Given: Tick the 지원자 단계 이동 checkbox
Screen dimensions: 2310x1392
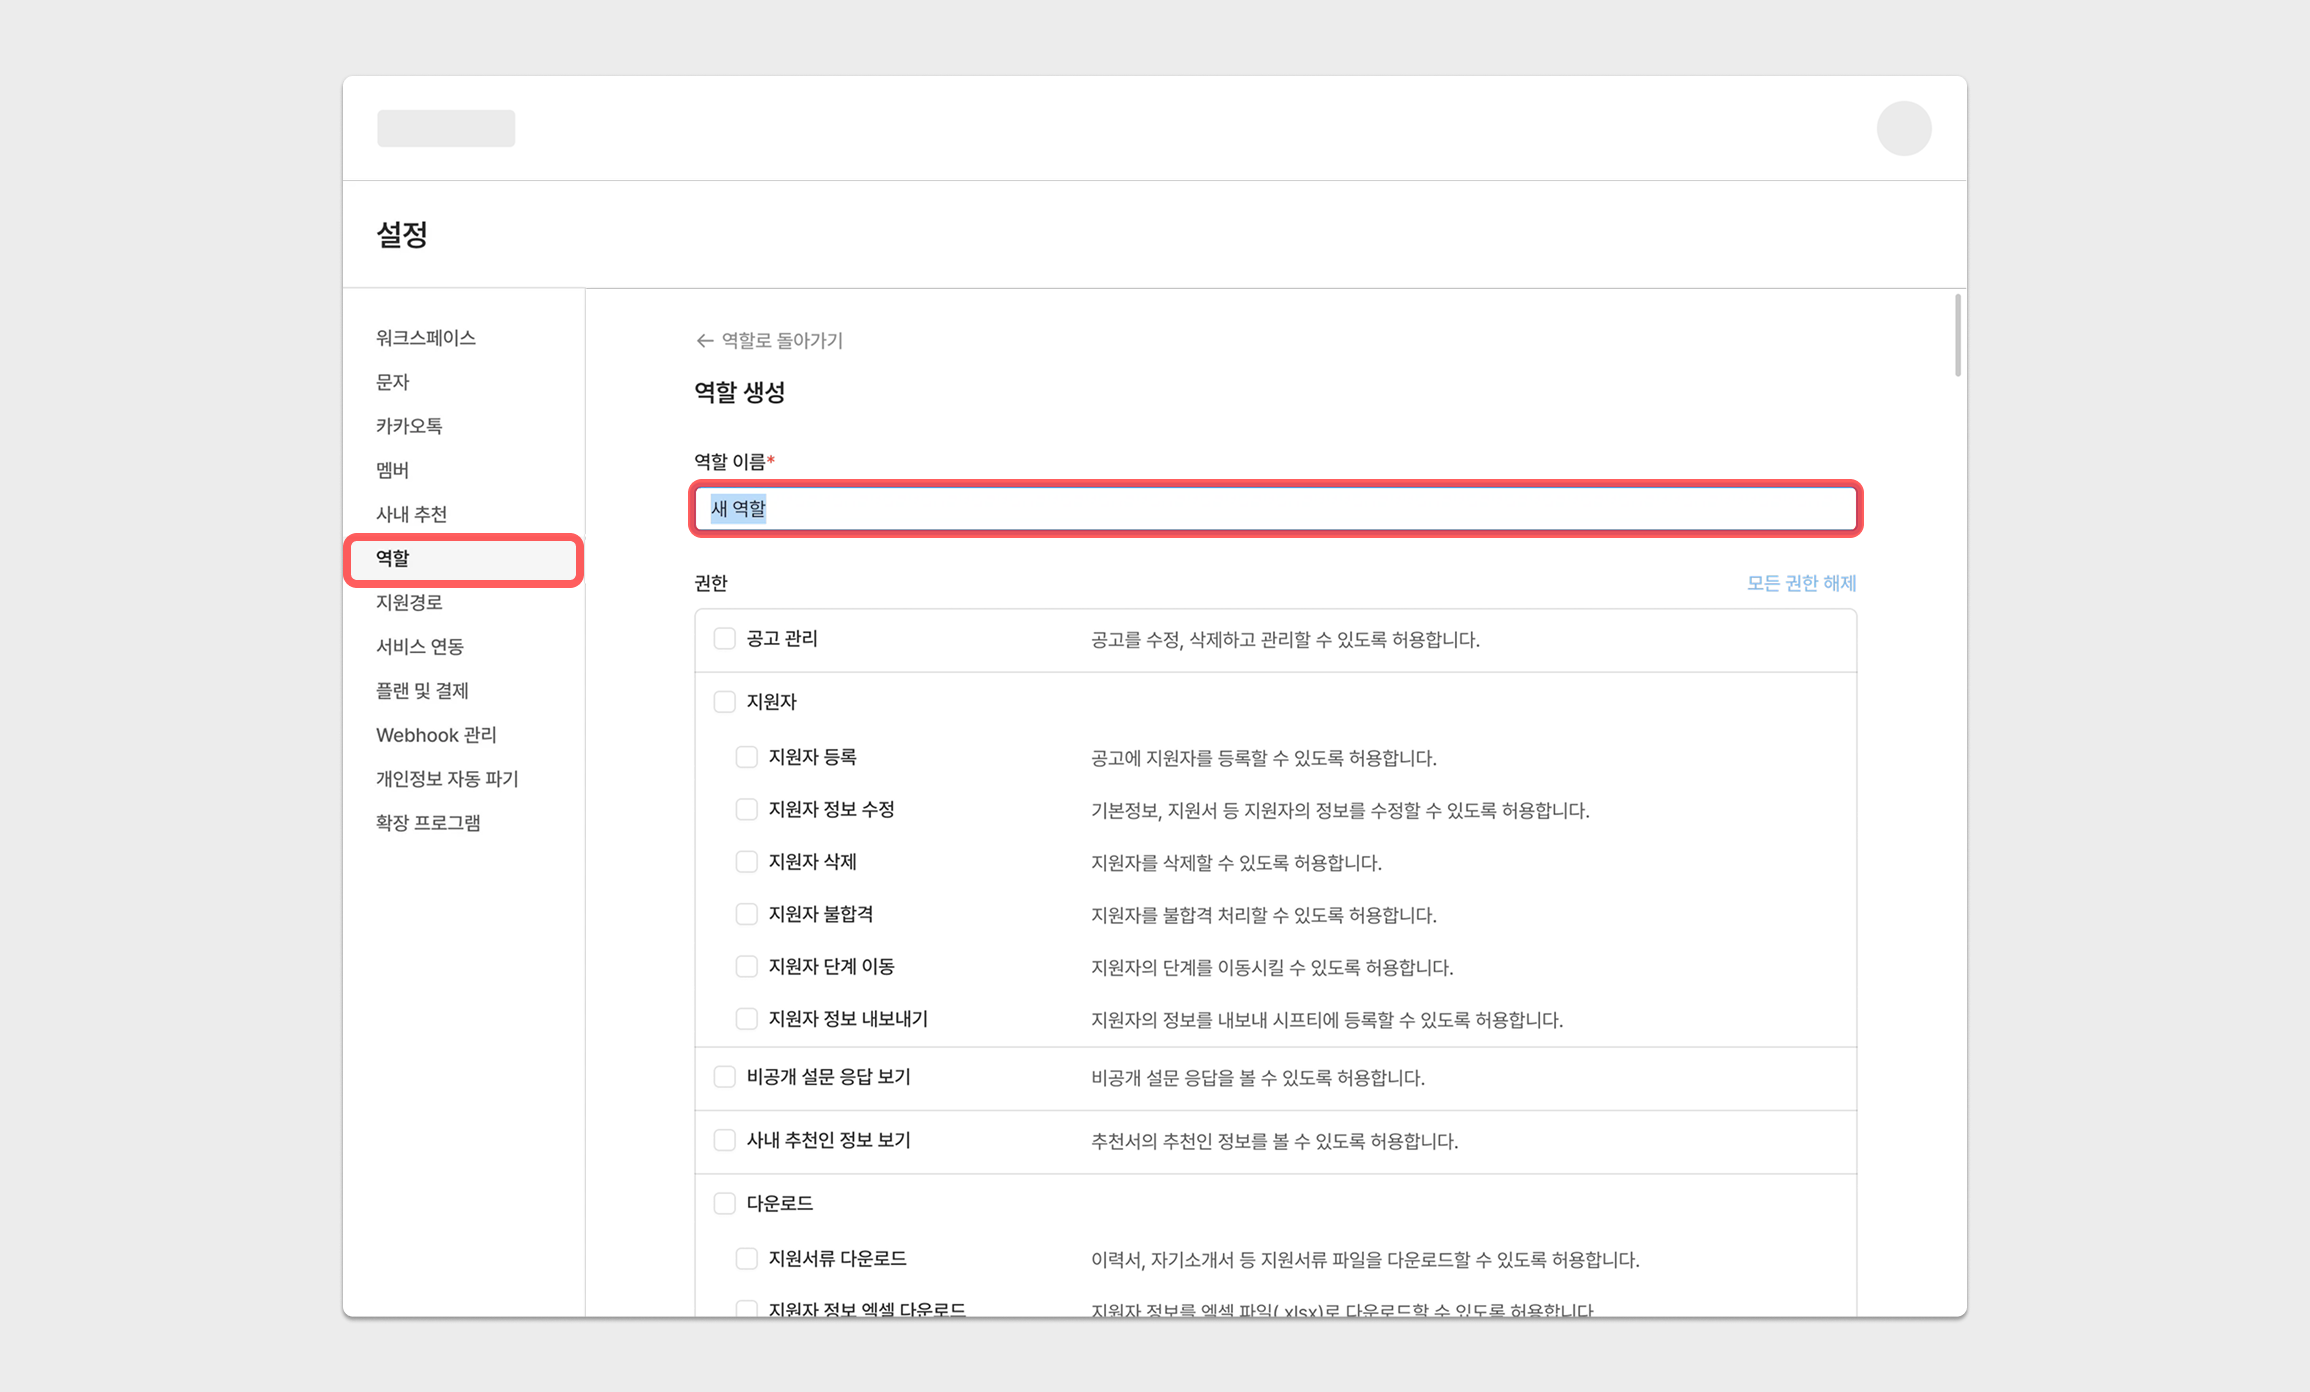Looking at the screenshot, I should pos(746,966).
